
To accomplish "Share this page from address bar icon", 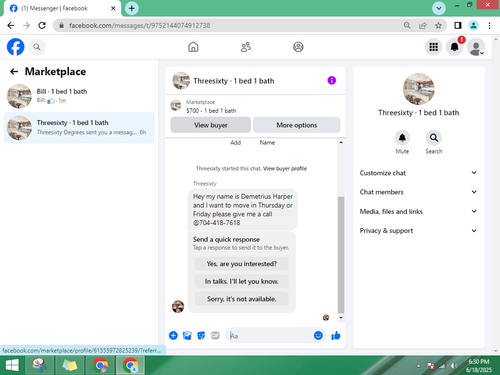I will click(x=423, y=25).
